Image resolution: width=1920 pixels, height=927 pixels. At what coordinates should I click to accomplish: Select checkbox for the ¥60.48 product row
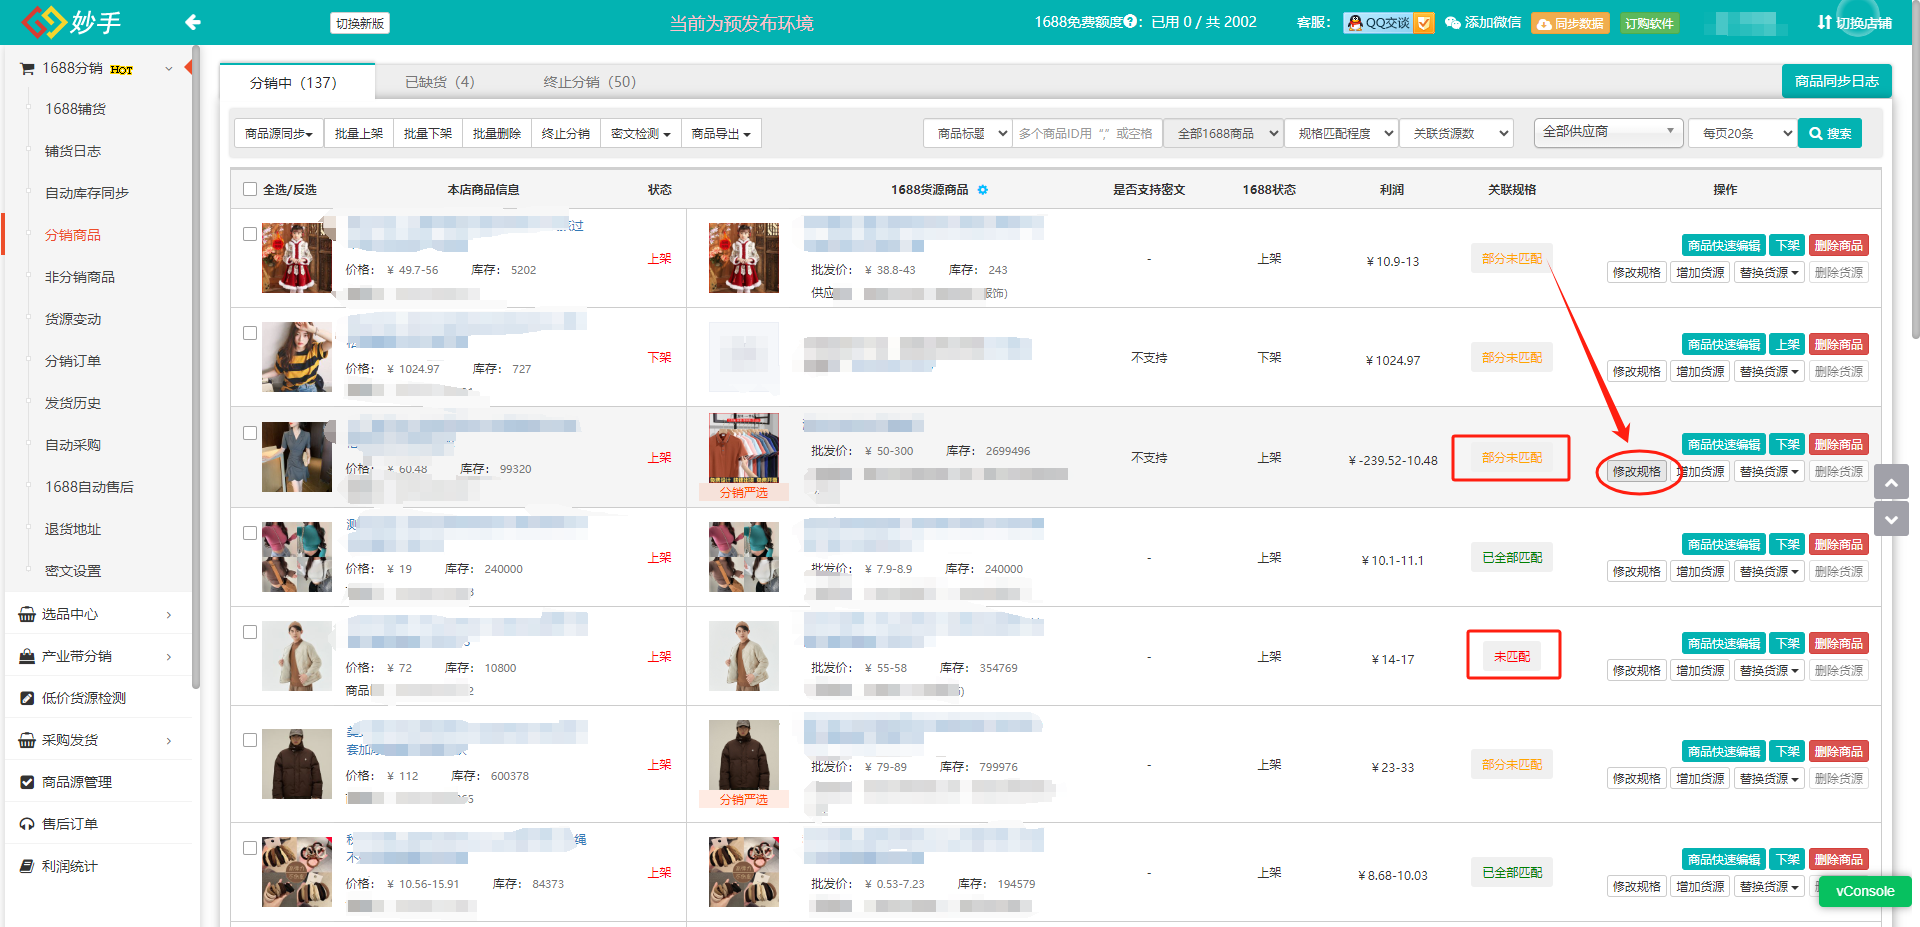(250, 433)
